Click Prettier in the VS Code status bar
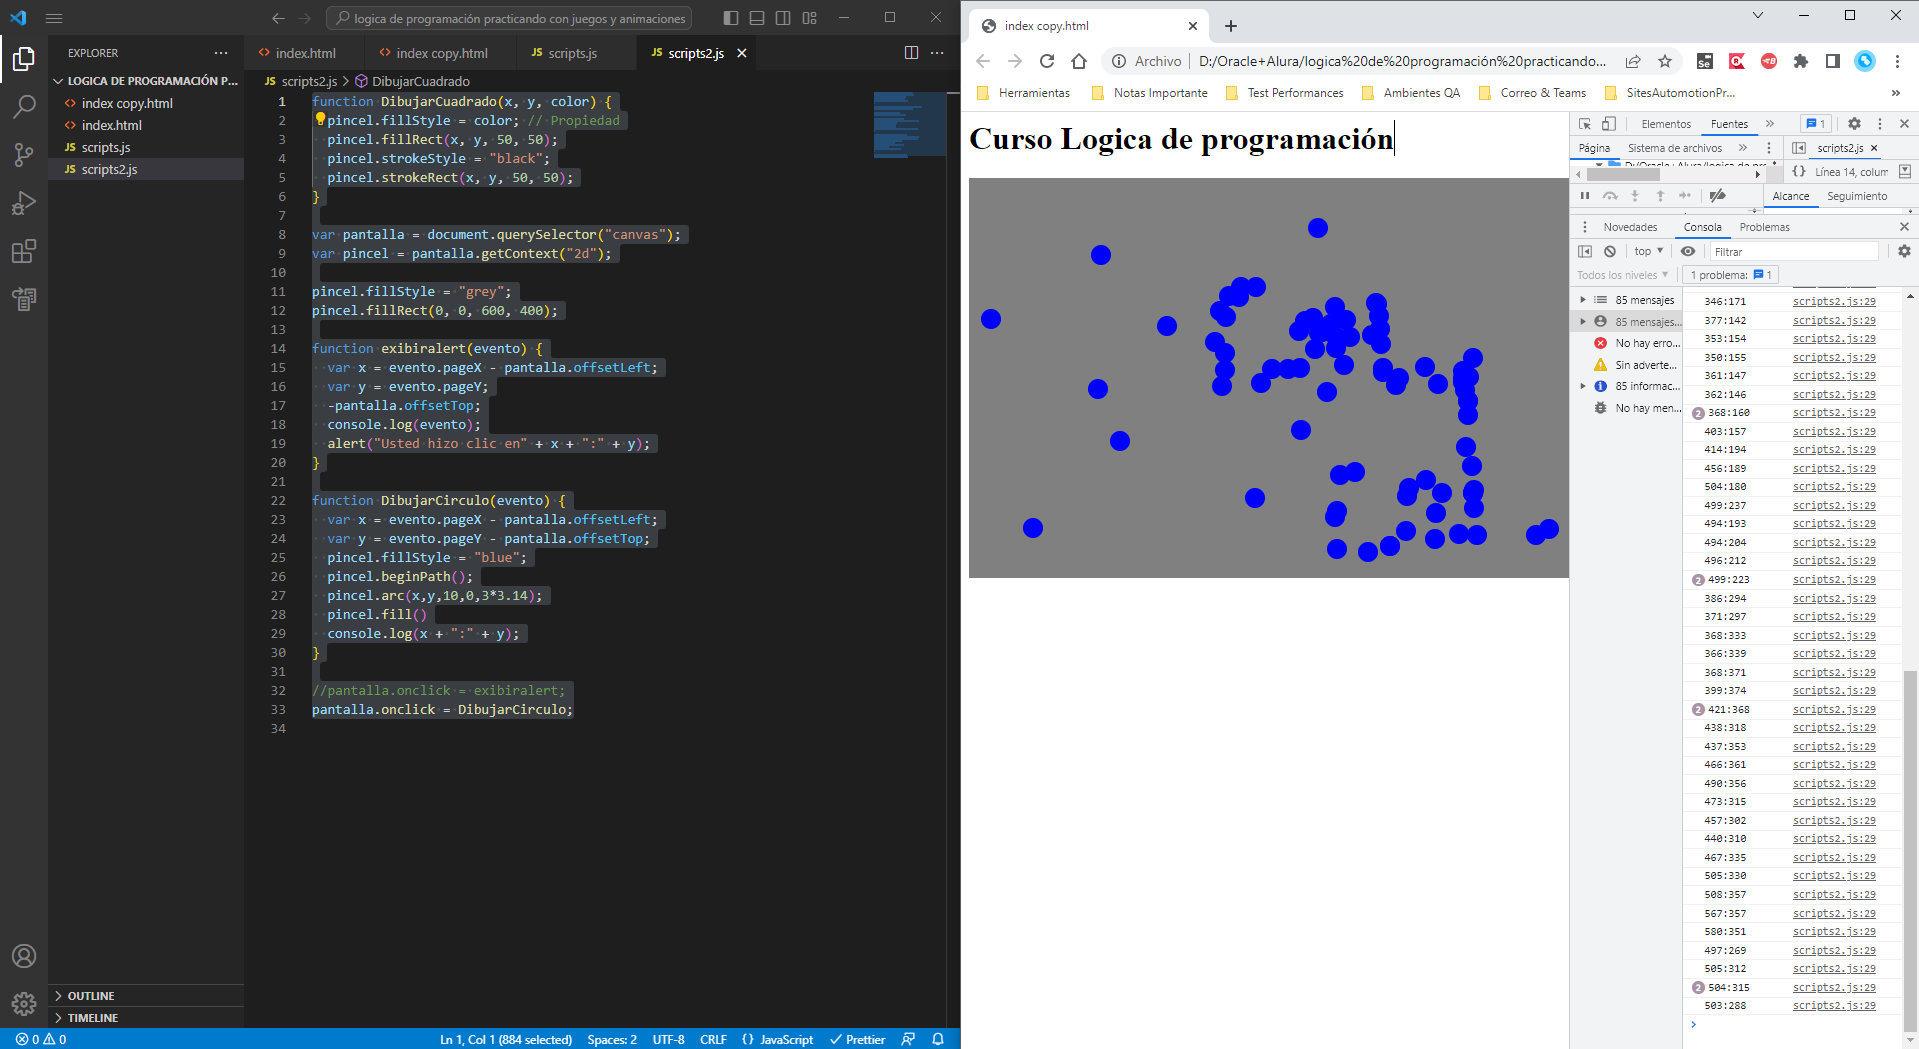Image resolution: width=1919 pixels, height=1049 pixels. [x=857, y=1039]
